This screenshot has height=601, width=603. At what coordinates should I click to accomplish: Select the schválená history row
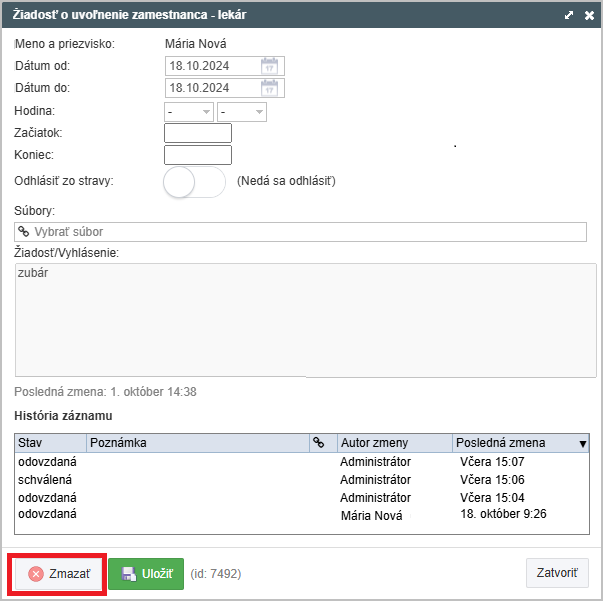pos(302,479)
